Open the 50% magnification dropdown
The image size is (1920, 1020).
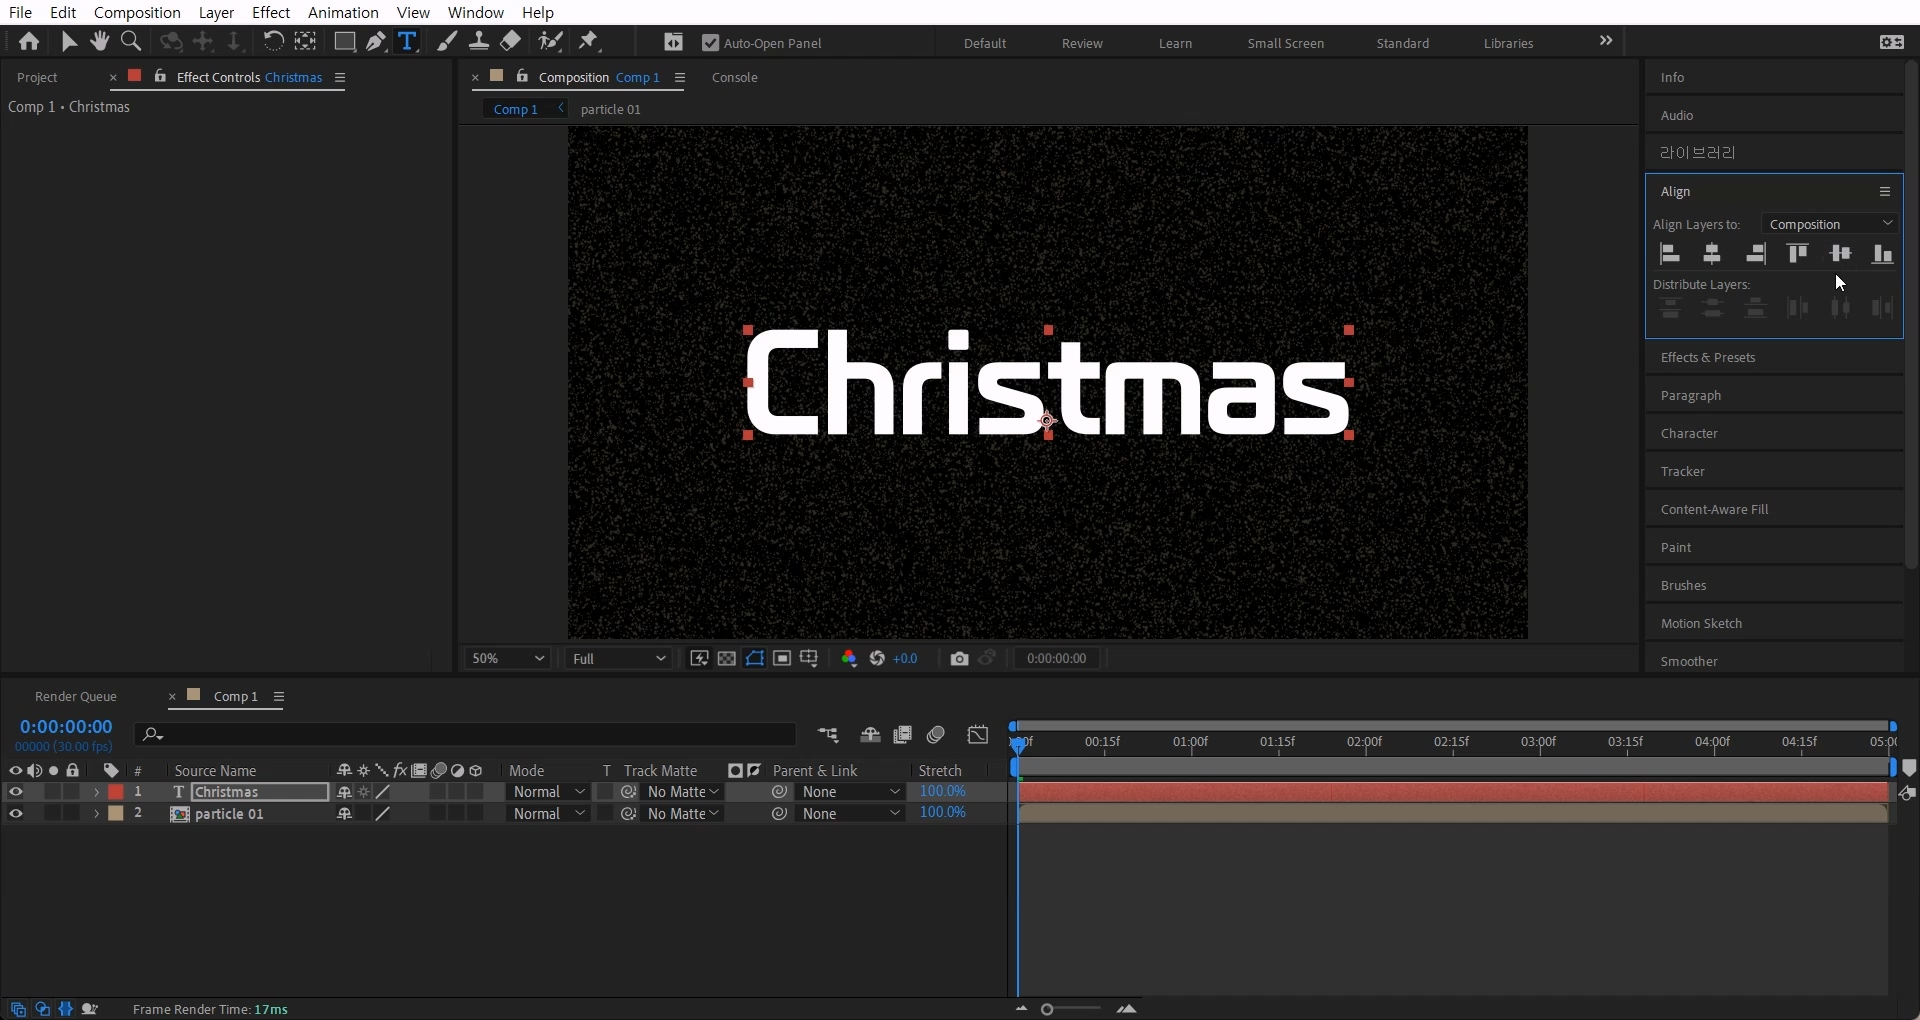[x=508, y=658]
